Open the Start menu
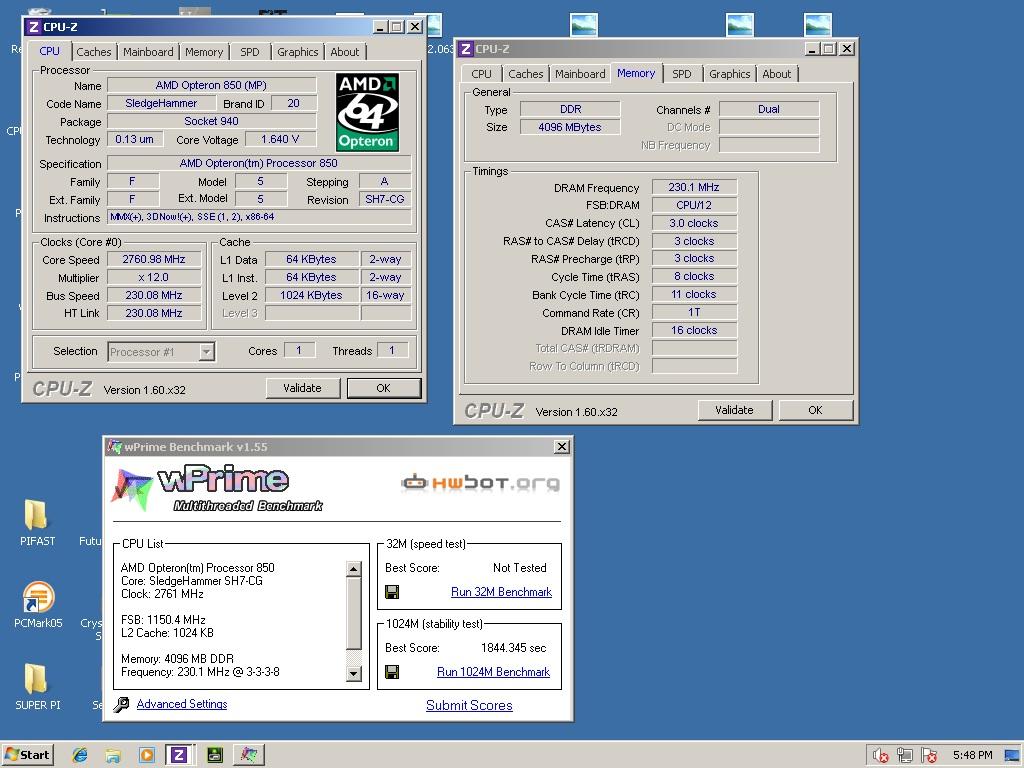Image resolution: width=1024 pixels, height=768 pixels. click(27, 755)
